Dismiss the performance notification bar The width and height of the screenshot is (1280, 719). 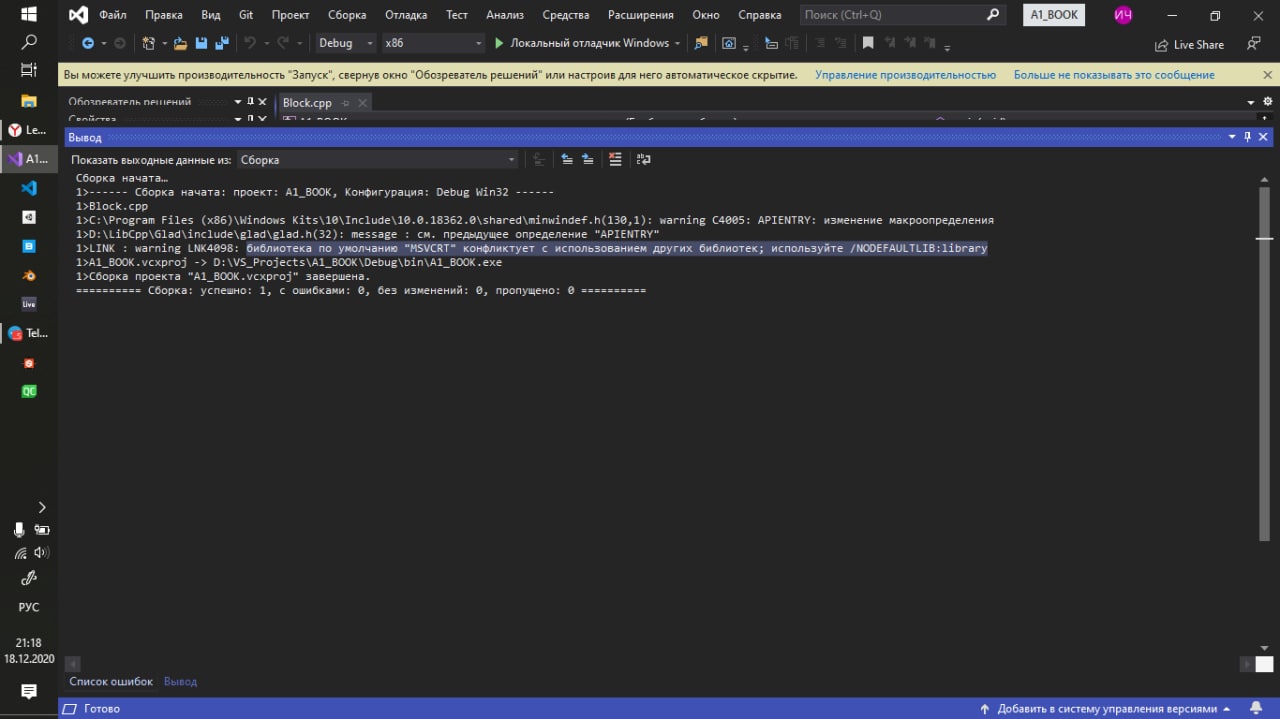(x=1267, y=75)
